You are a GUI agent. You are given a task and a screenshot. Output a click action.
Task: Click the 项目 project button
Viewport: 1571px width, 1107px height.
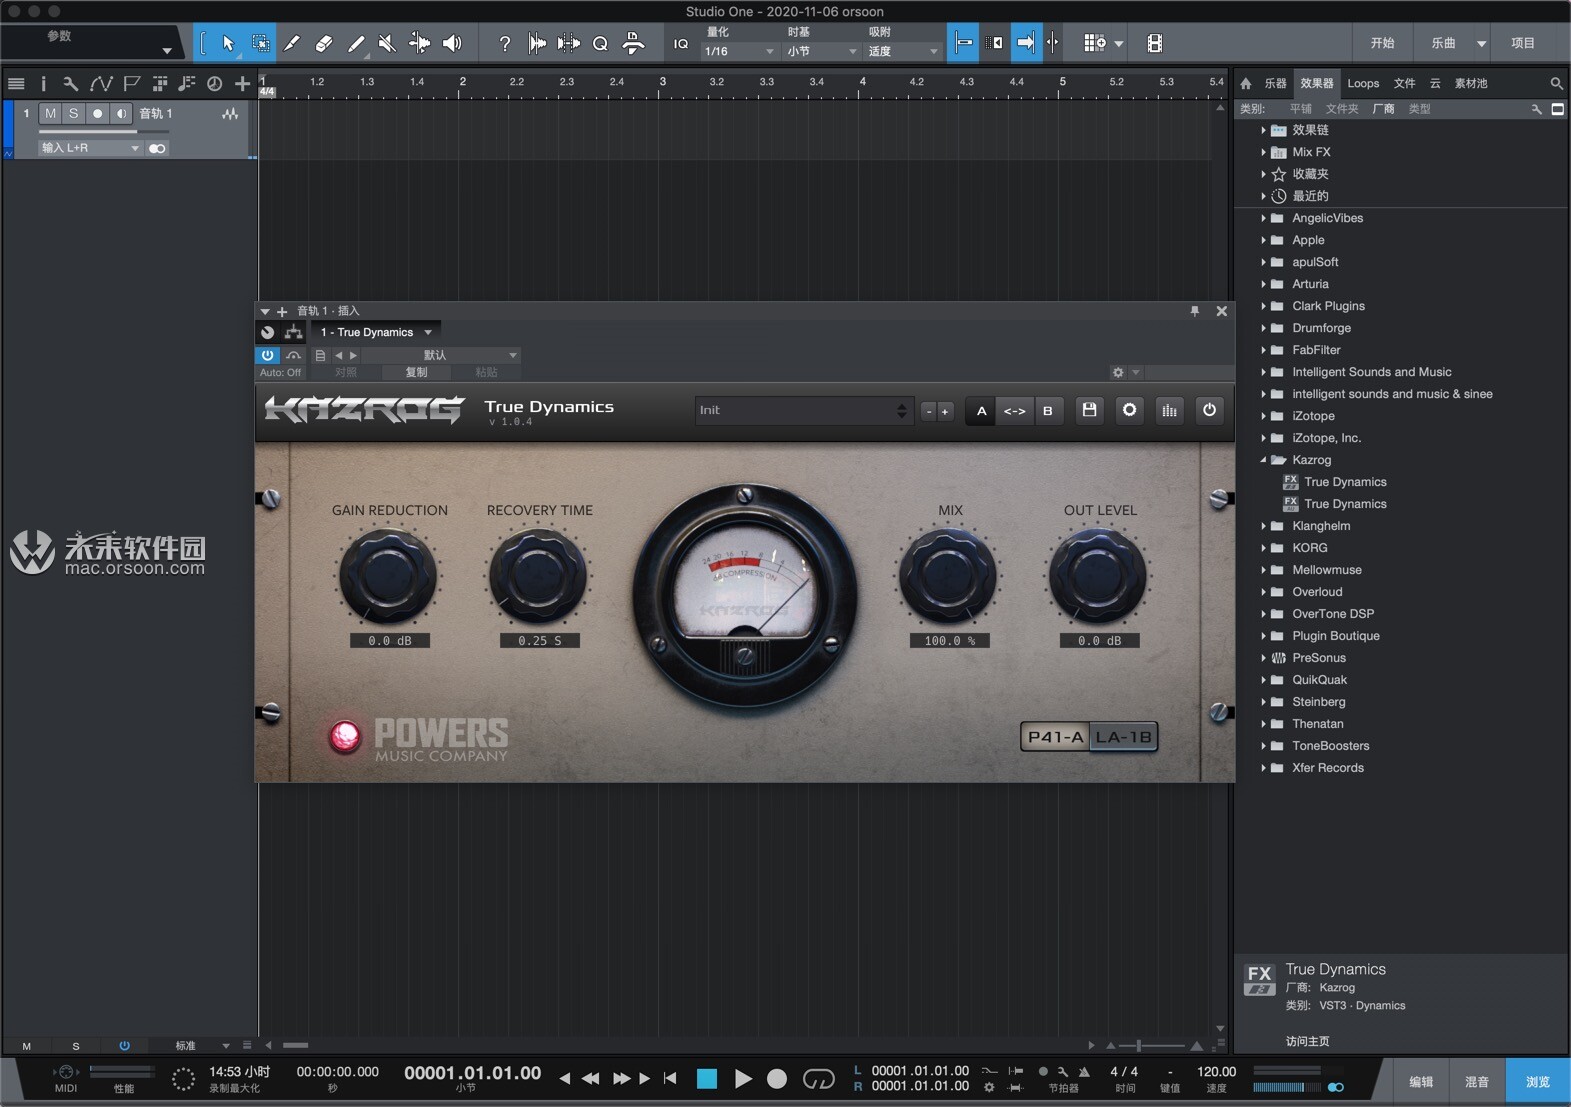(x=1523, y=43)
